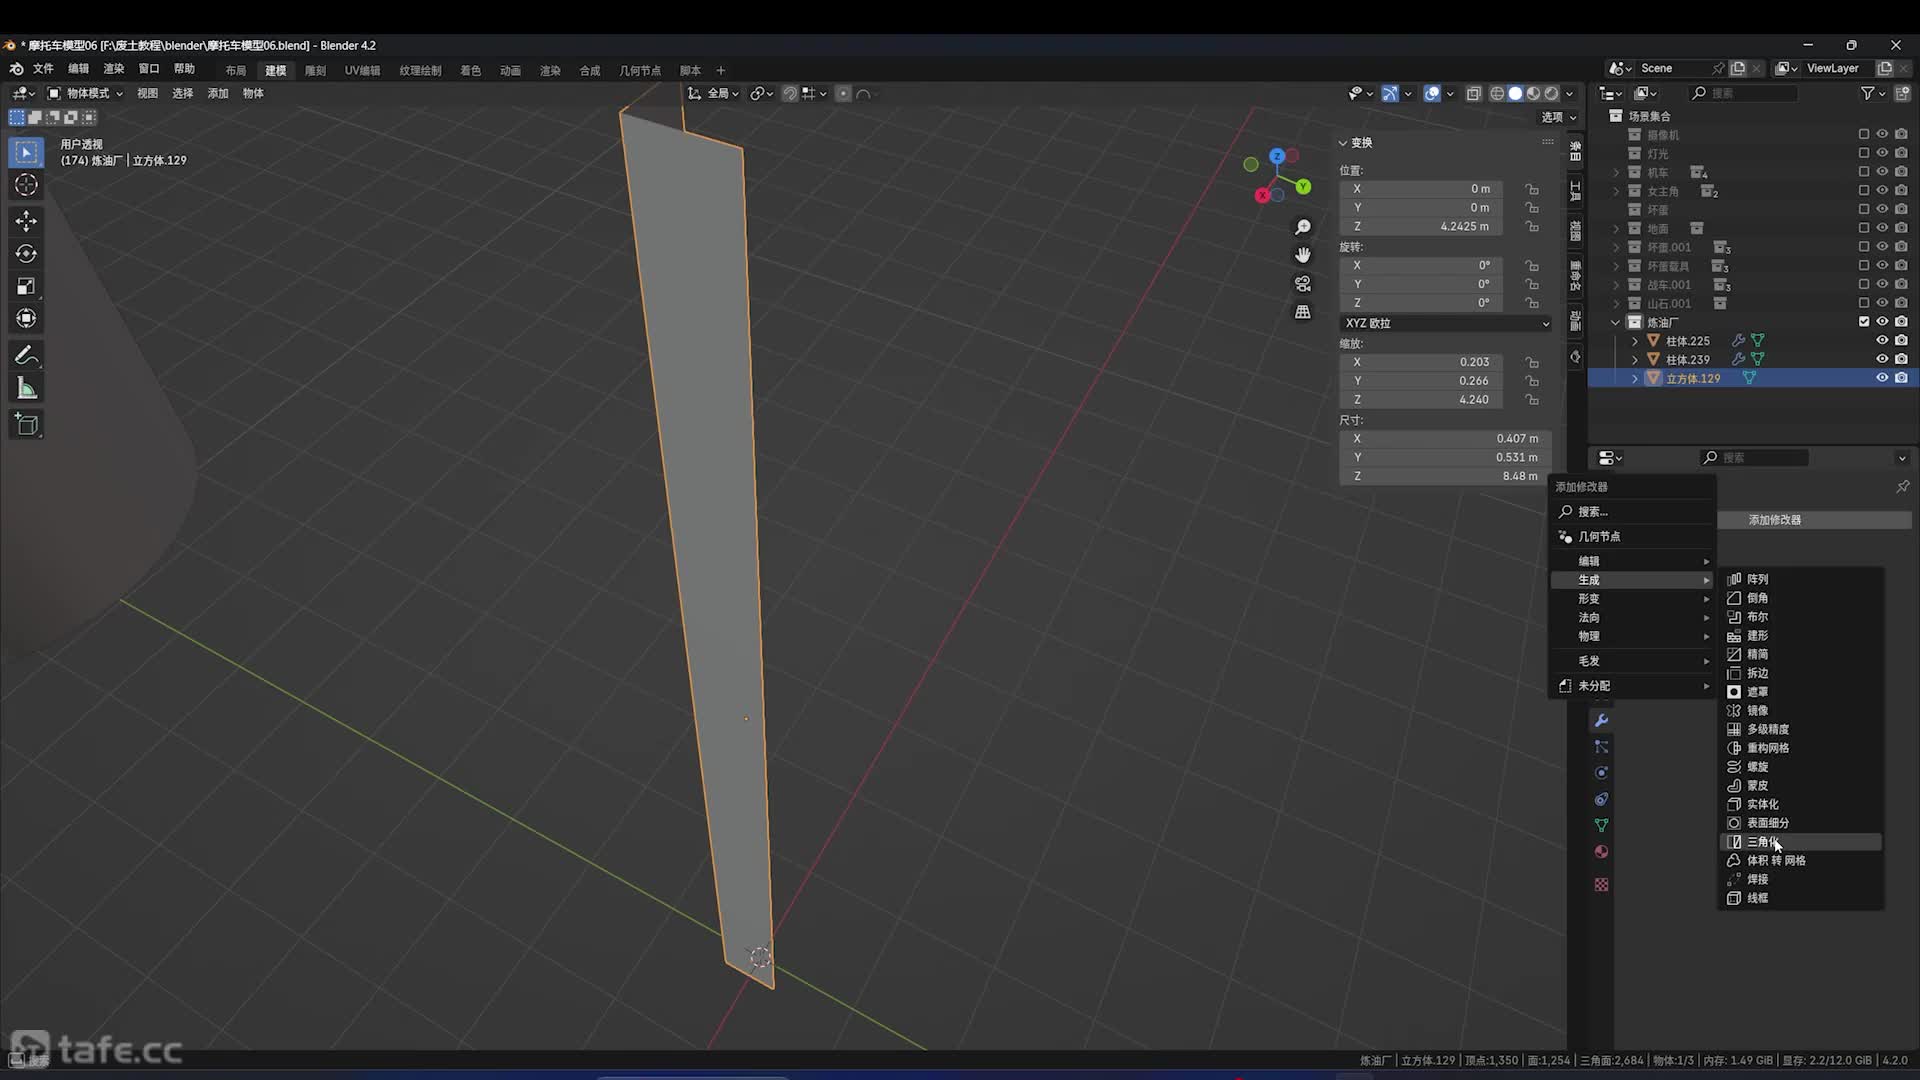Hide 立方体.129 with its eye icon

[x=1882, y=378]
